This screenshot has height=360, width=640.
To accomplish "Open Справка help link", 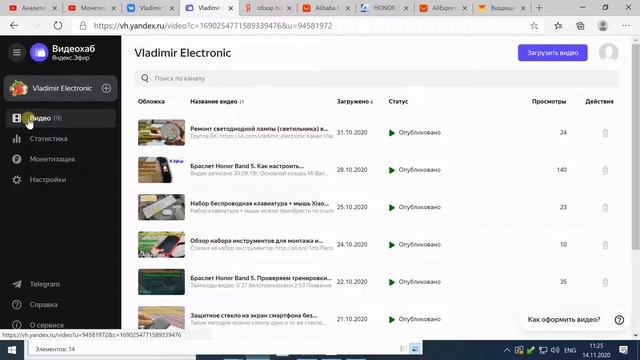I will point(43,304).
